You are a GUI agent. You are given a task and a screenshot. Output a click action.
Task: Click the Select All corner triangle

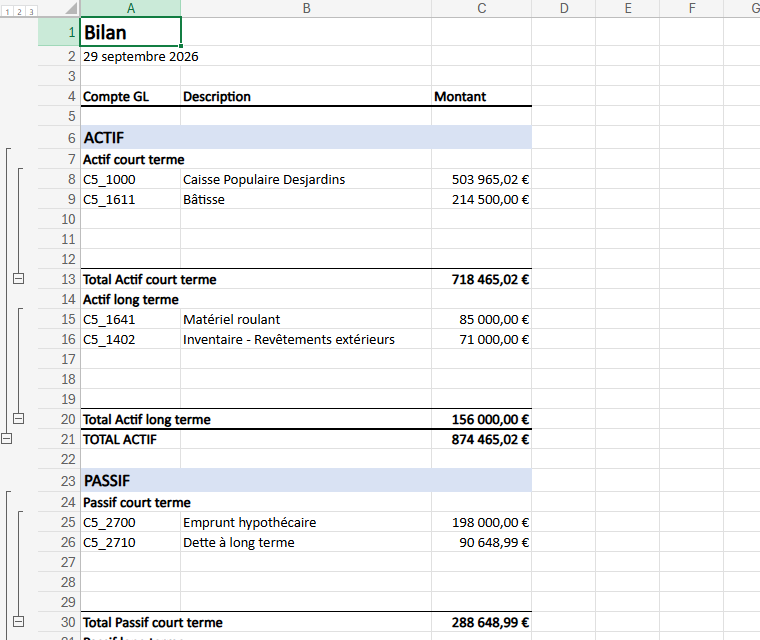point(71,8)
